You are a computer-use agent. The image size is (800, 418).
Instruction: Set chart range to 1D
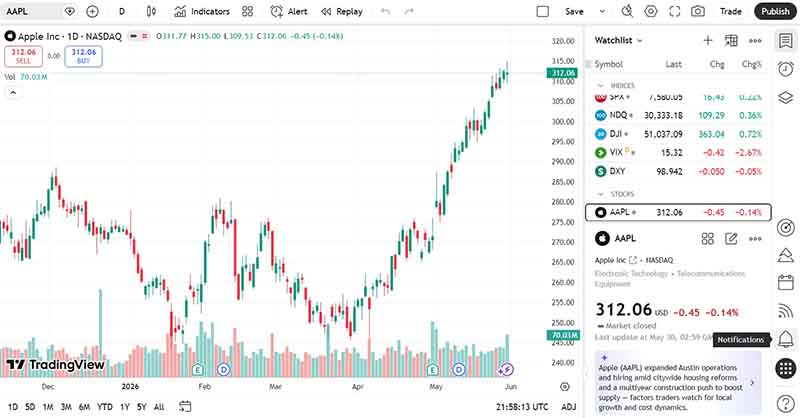pos(13,407)
